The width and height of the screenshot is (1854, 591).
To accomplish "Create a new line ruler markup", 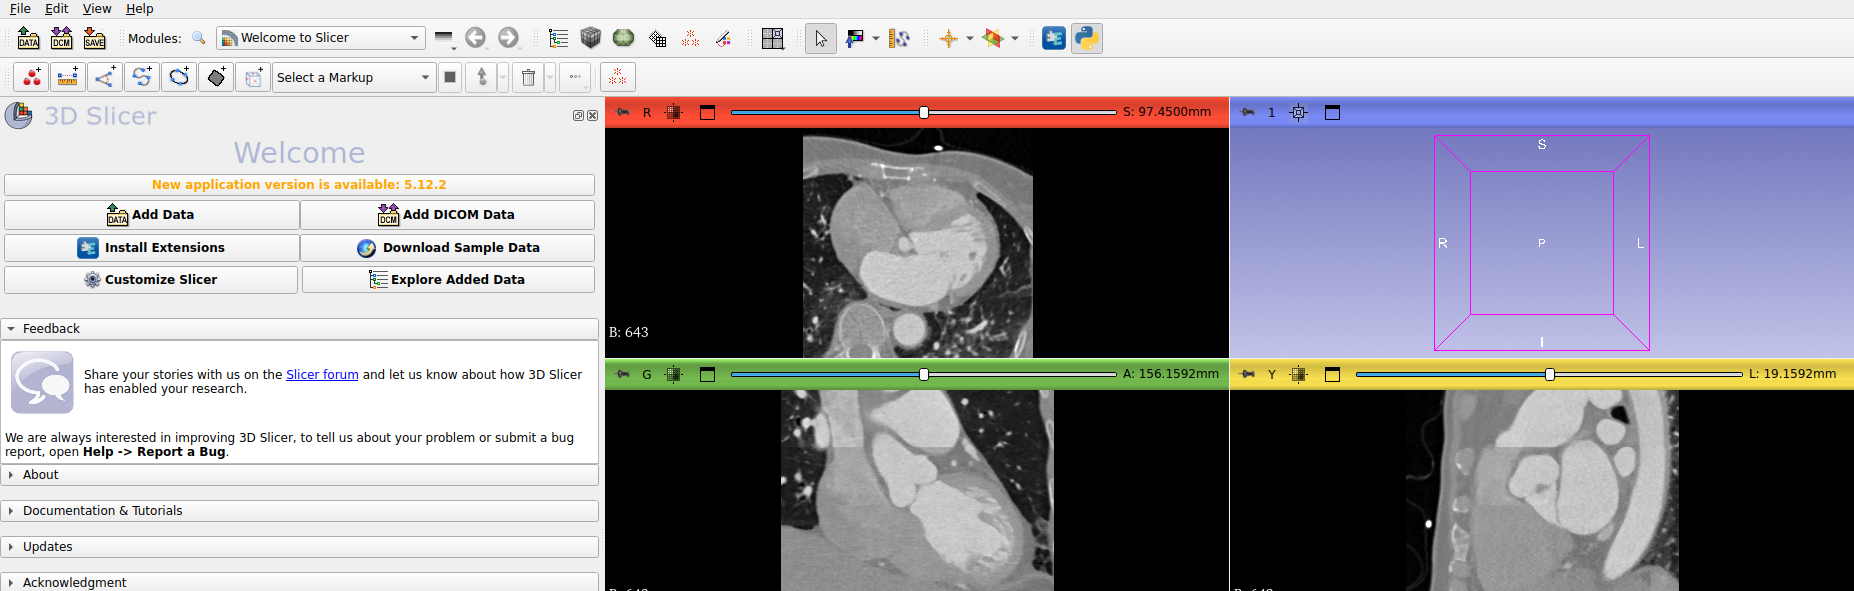I will pos(68,77).
